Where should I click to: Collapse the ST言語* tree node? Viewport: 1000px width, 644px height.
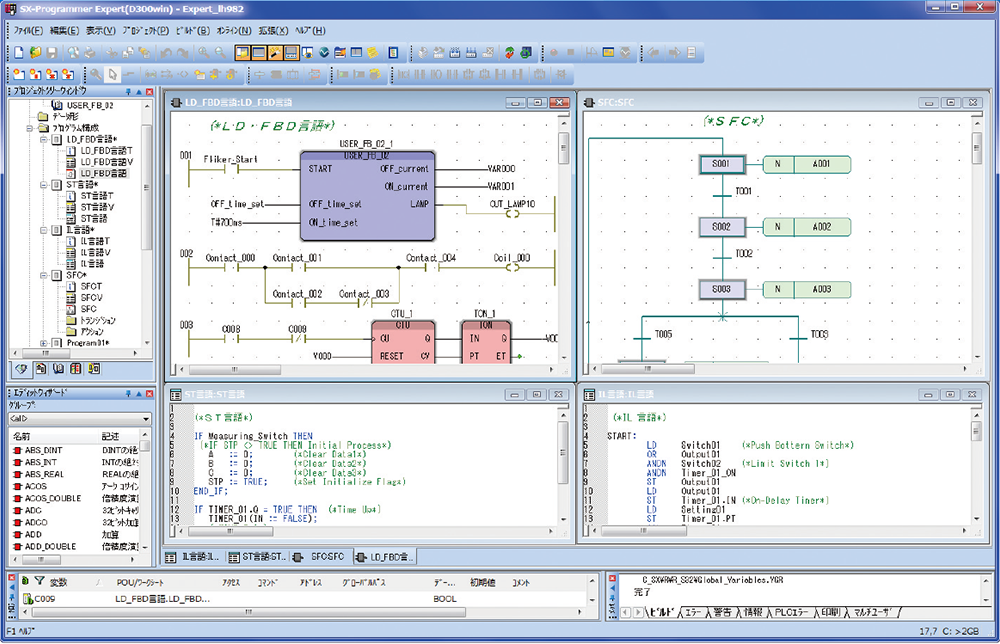[x=44, y=185]
